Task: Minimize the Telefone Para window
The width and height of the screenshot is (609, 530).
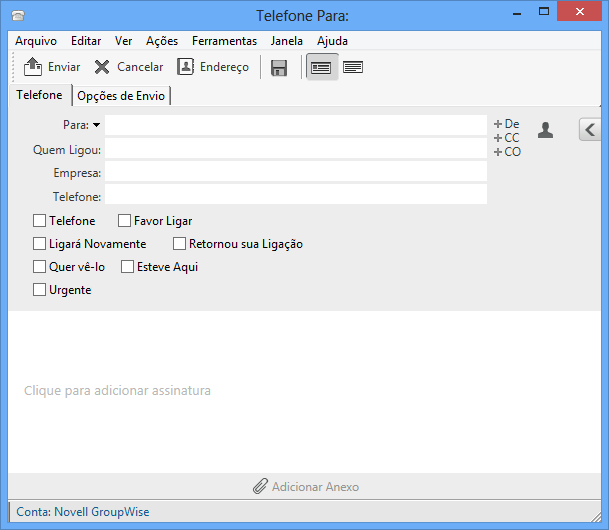Action: 517,13
